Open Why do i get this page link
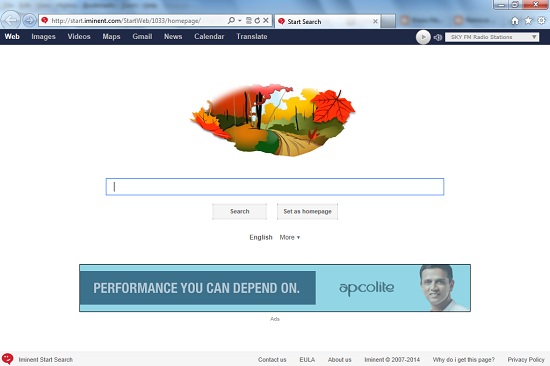This screenshot has height=366, width=550. [x=464, y=360]
